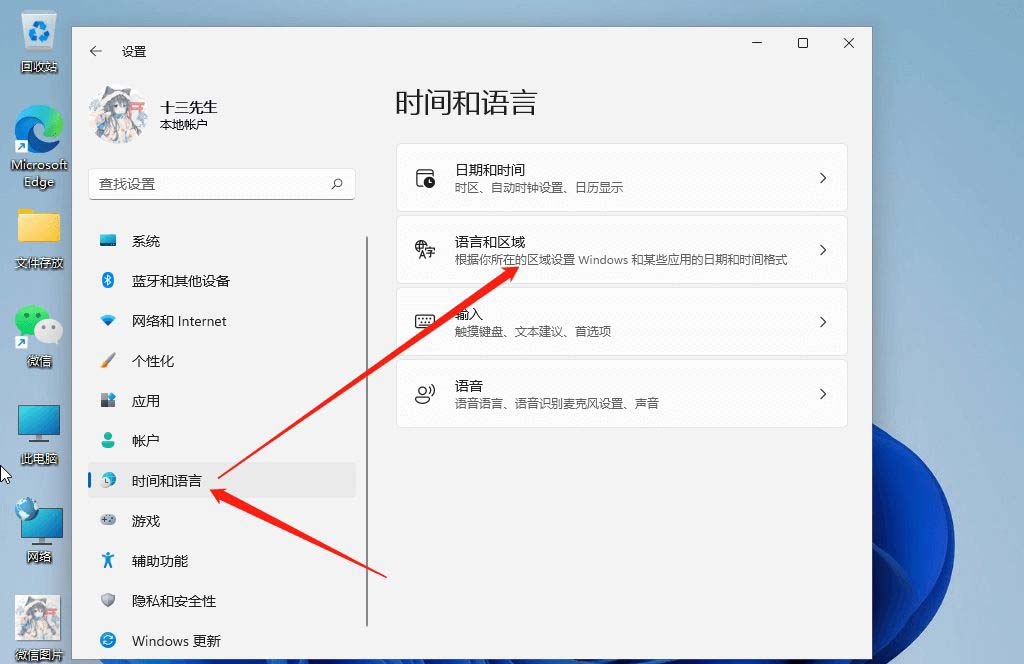Open 此电脑 desktop icon

39,435
